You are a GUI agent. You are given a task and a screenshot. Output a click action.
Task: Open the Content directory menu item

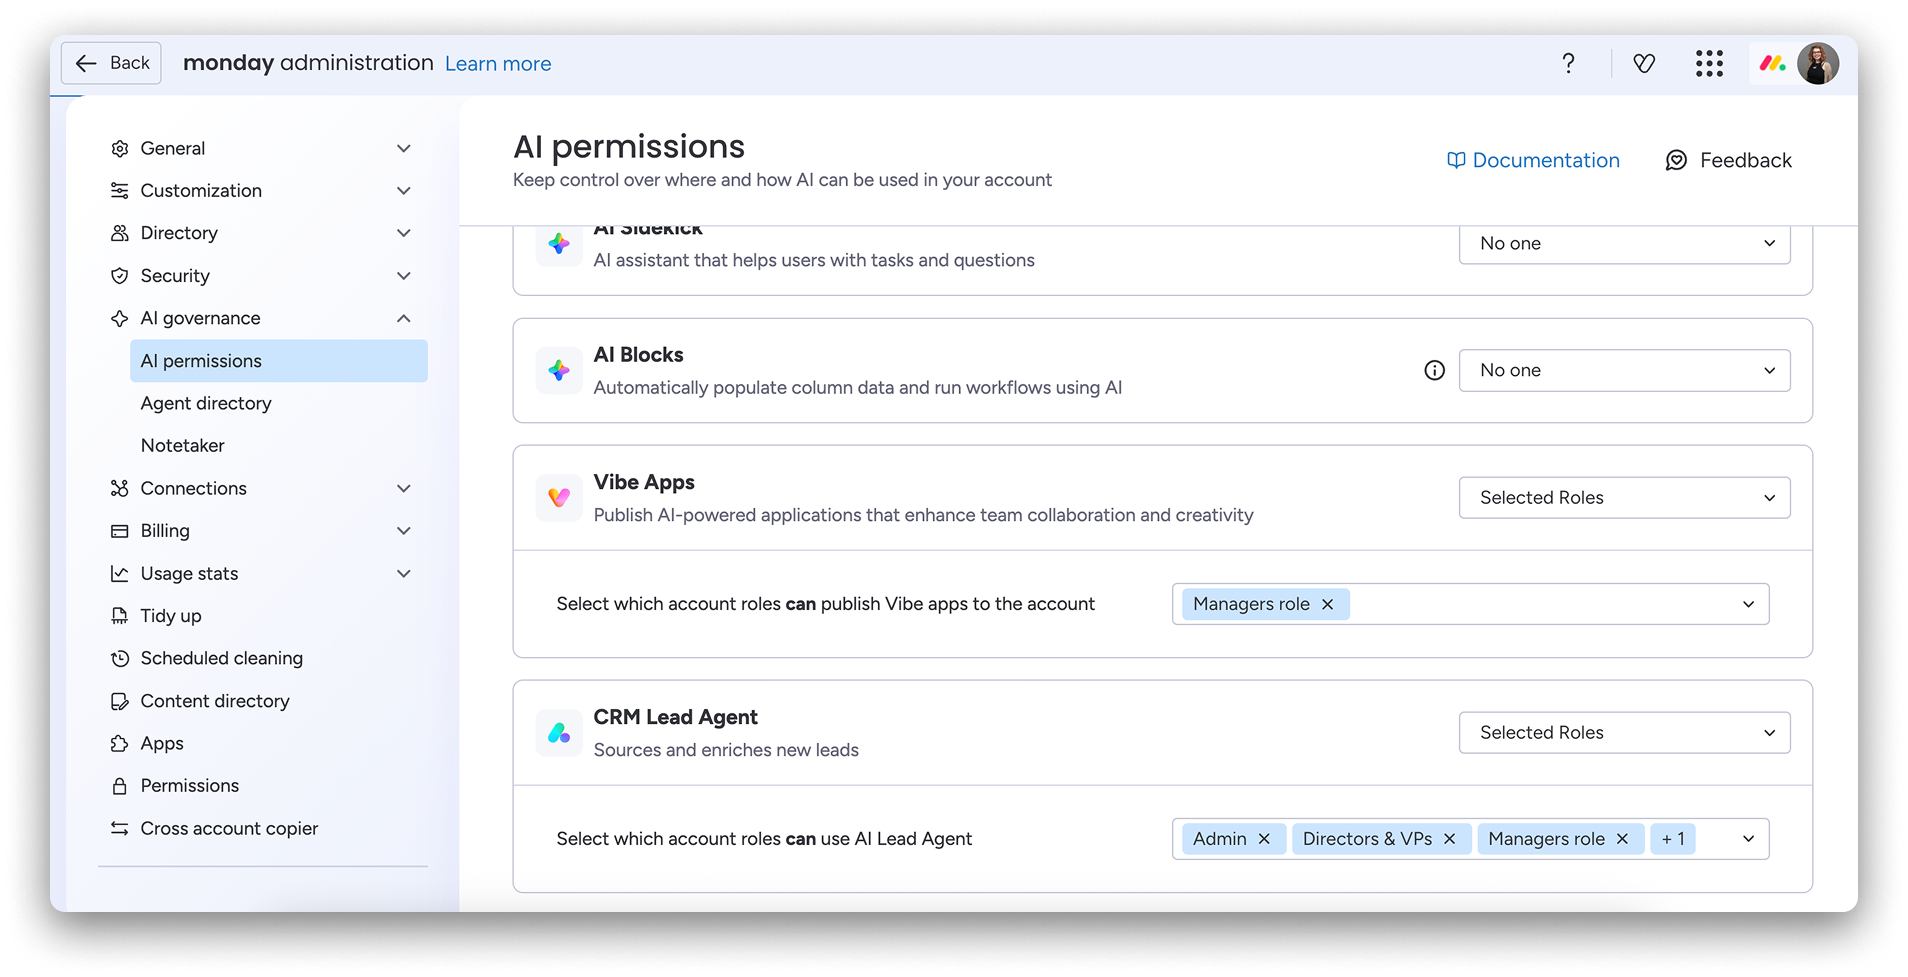tap(215, 701)
